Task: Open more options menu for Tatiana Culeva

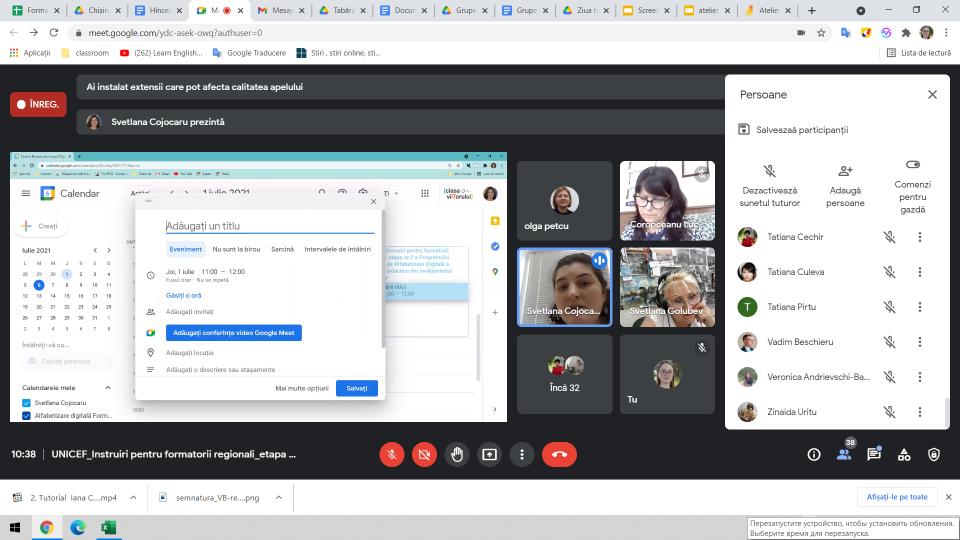Action: coord(920,272)
